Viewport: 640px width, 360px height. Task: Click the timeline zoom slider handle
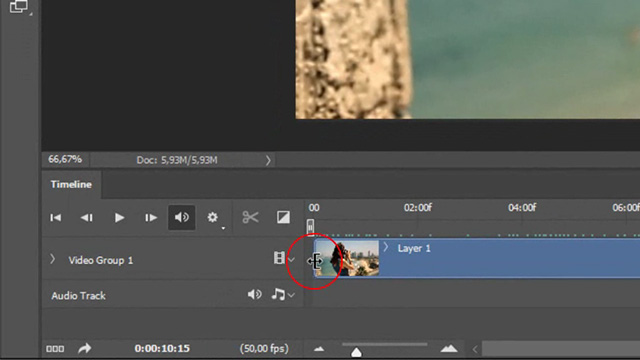(356, 352)
